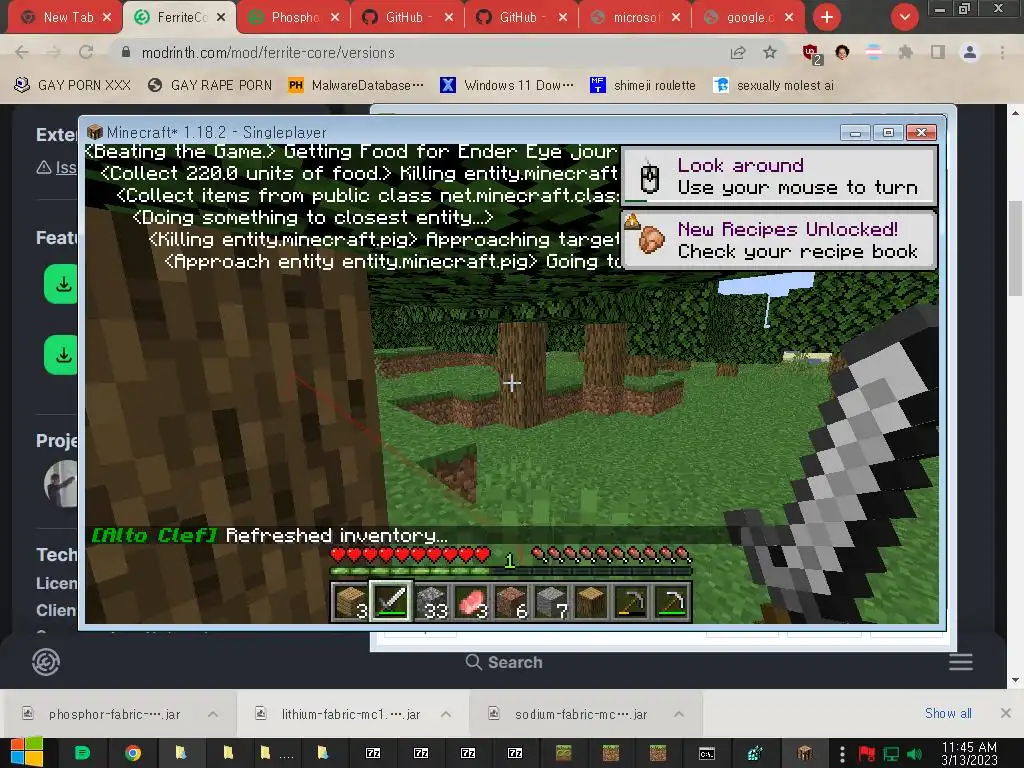Image resolution: width=1024 pixels, height=768 pixels.
Task: Click Show all downloads
Action: [x=948, y=713]
